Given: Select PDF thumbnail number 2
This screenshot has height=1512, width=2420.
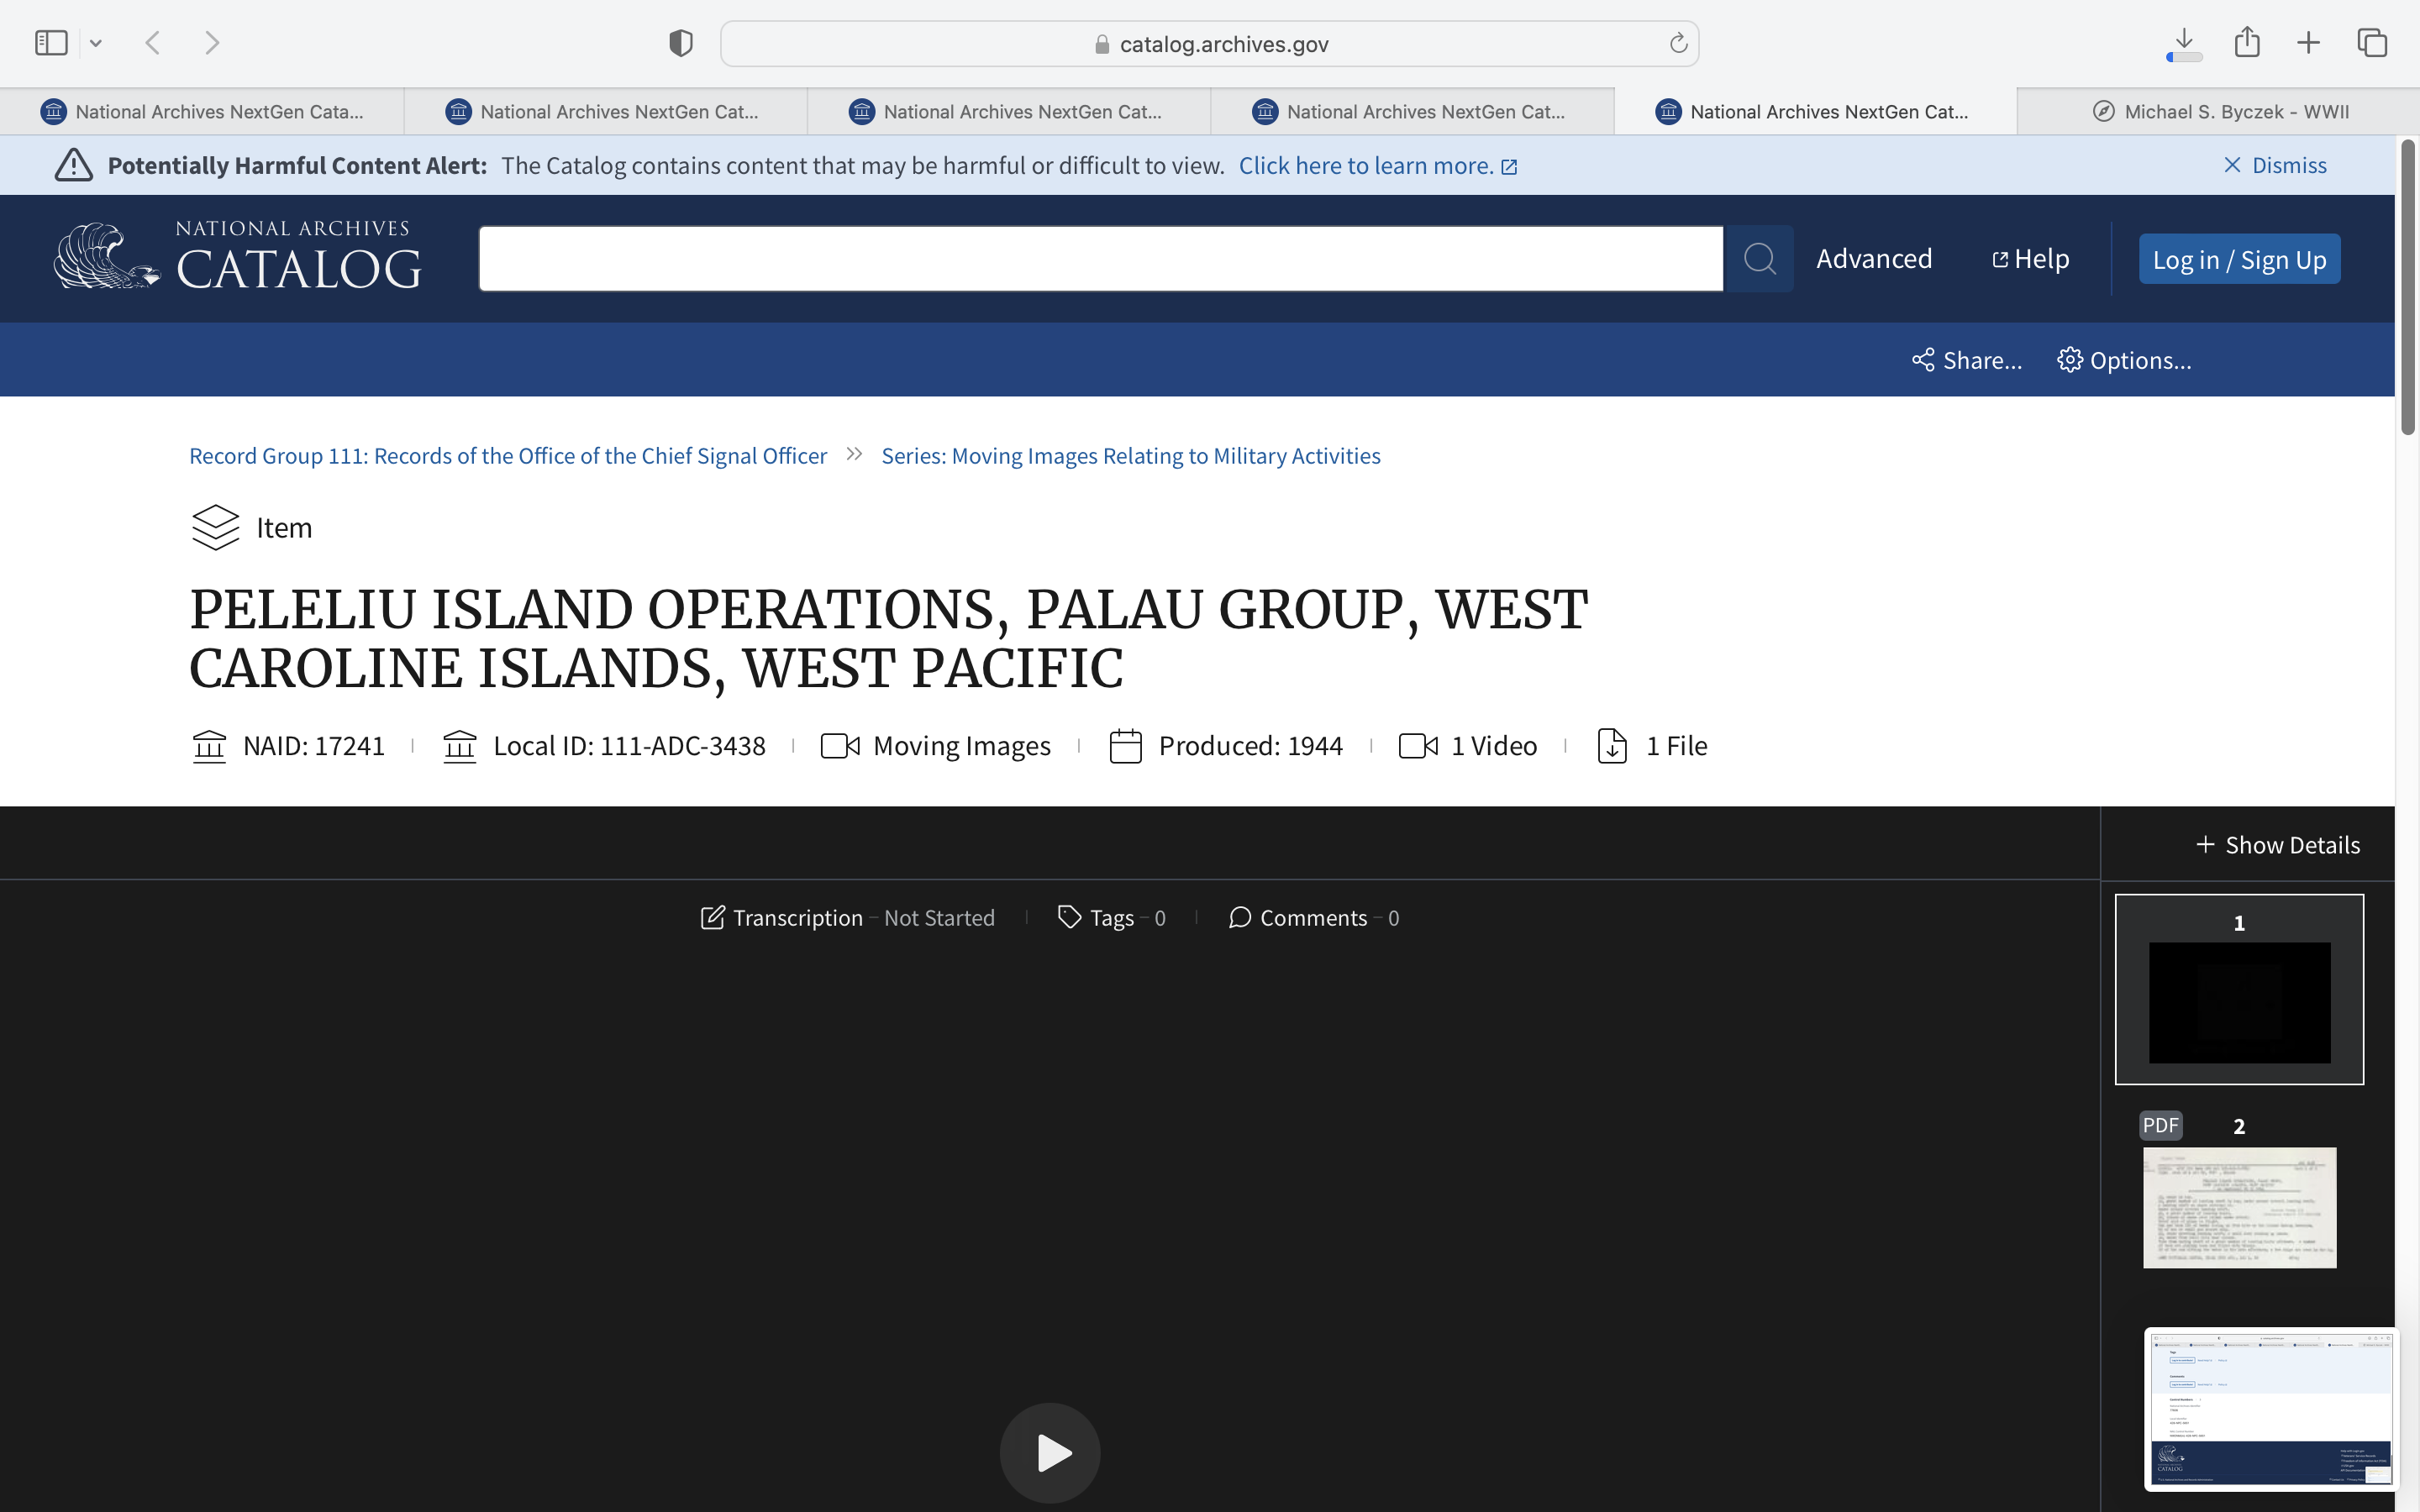Looking at the screenshot, I should click(x=2239, y=1206).
